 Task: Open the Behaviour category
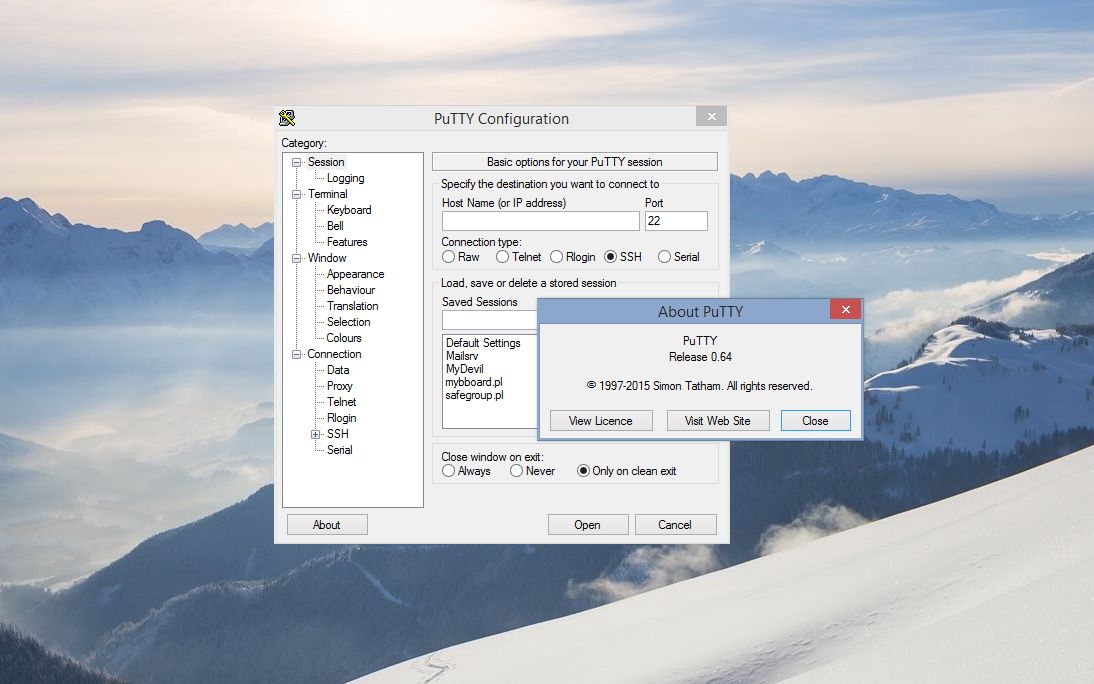(x=351, y=290)
